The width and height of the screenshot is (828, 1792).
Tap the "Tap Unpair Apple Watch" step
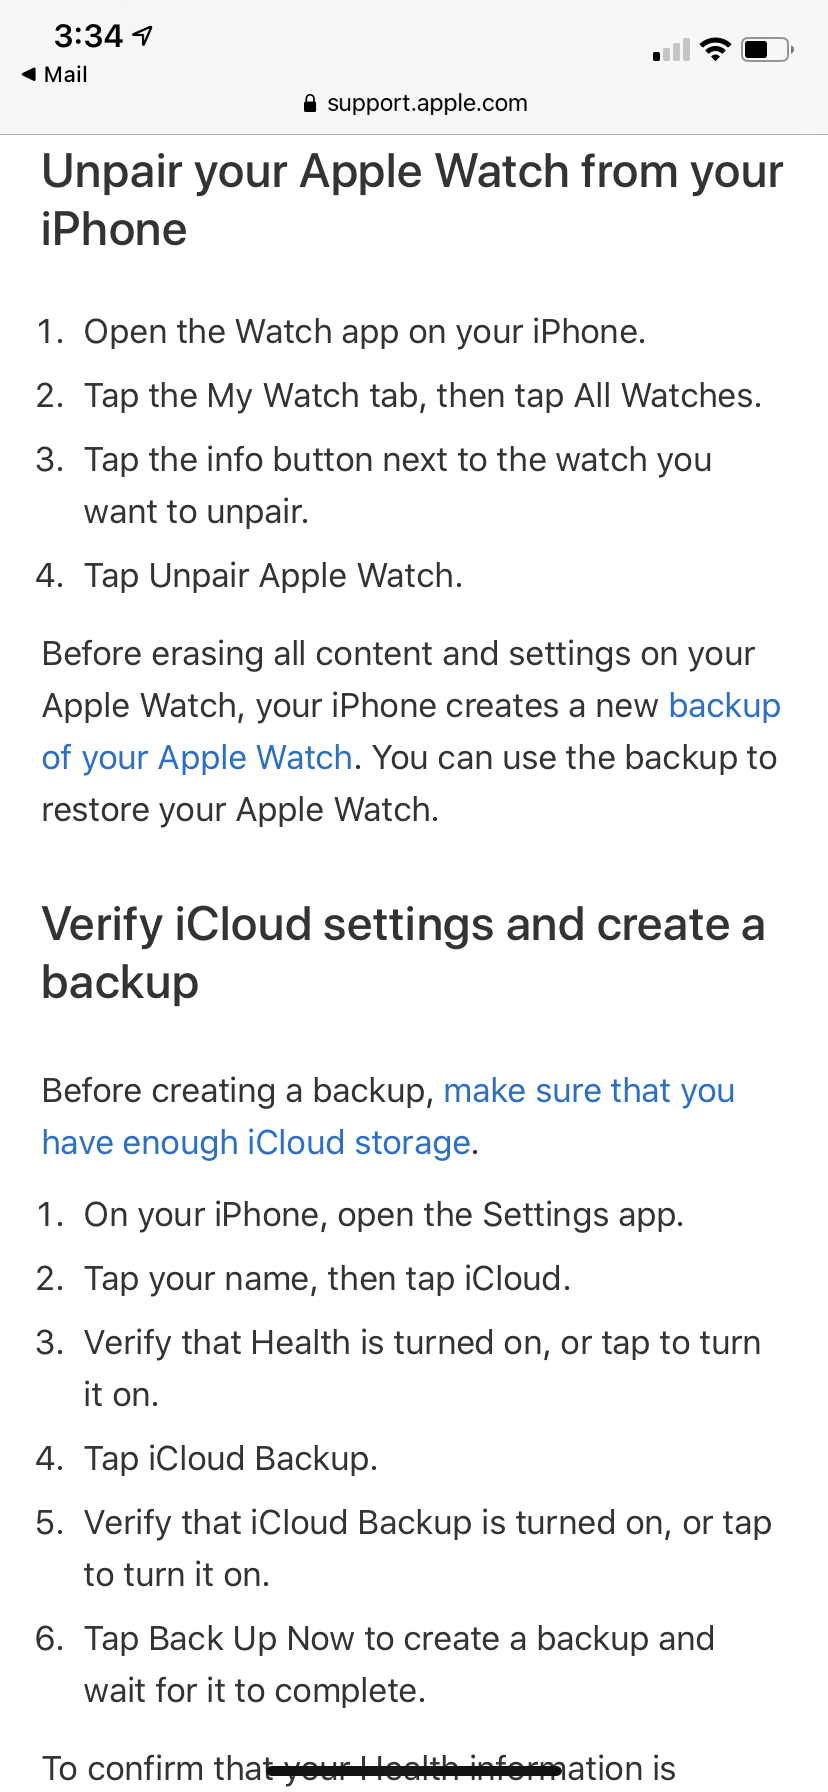[273, 576]
